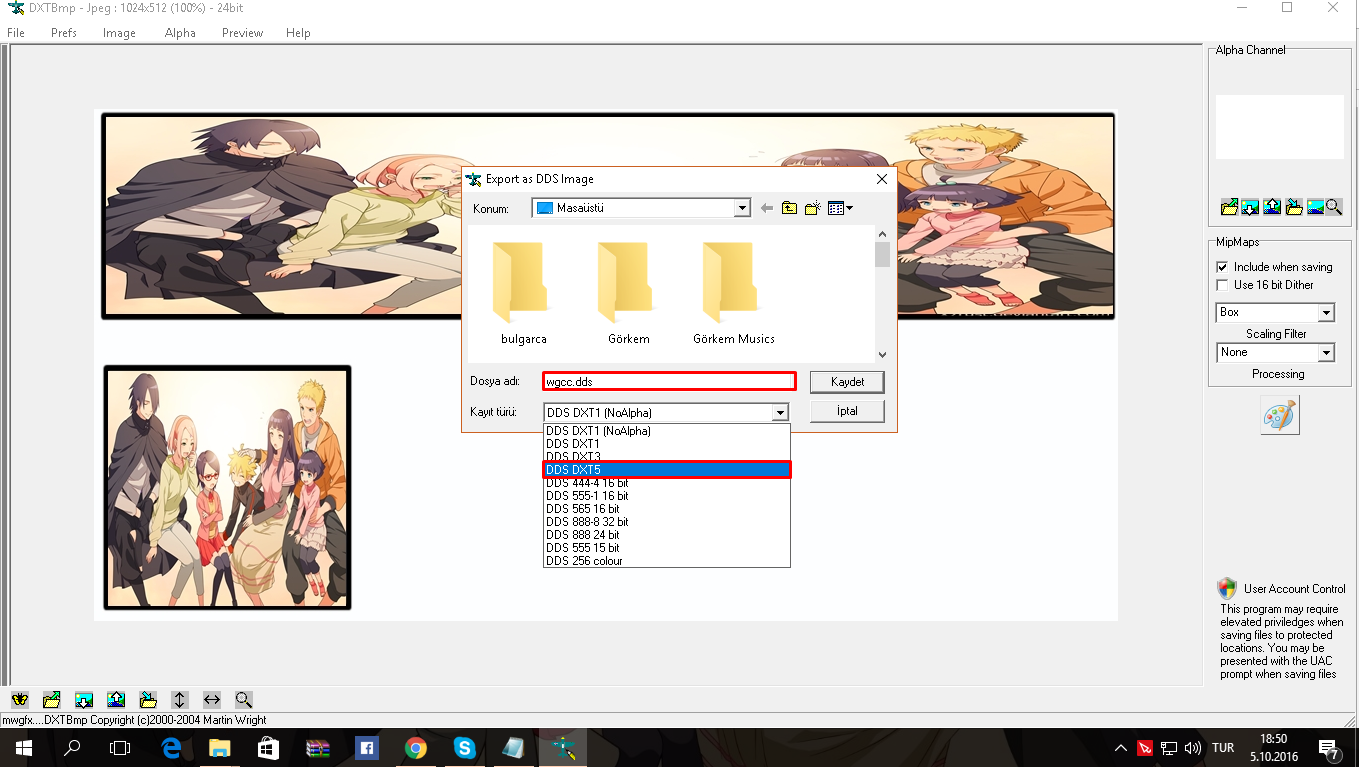The image size is (1359, 767).
Task: Select DDS DXT3 from the open list
Action: [x=667, y=457]
